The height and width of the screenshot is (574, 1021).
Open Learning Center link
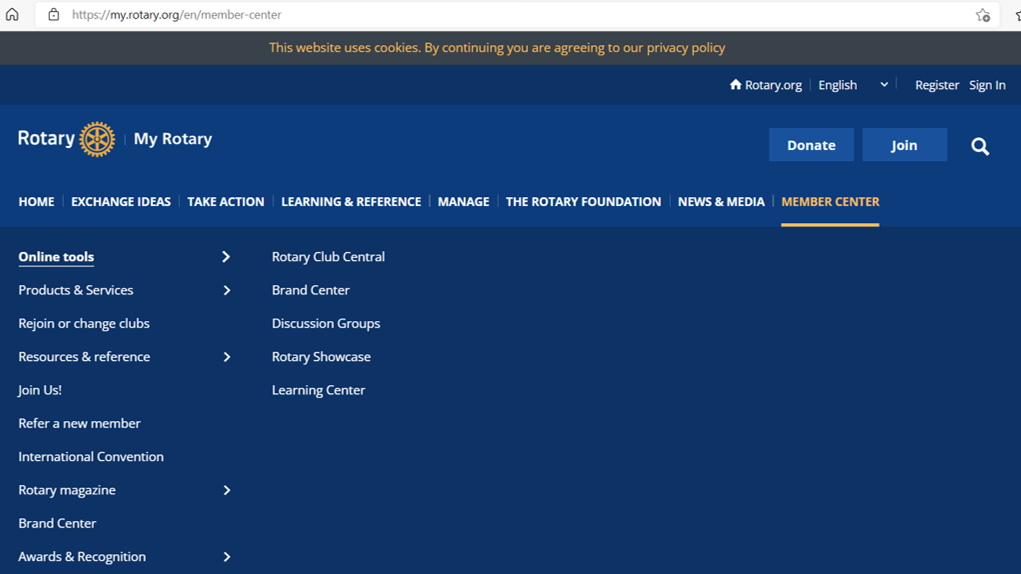[318, 390]
